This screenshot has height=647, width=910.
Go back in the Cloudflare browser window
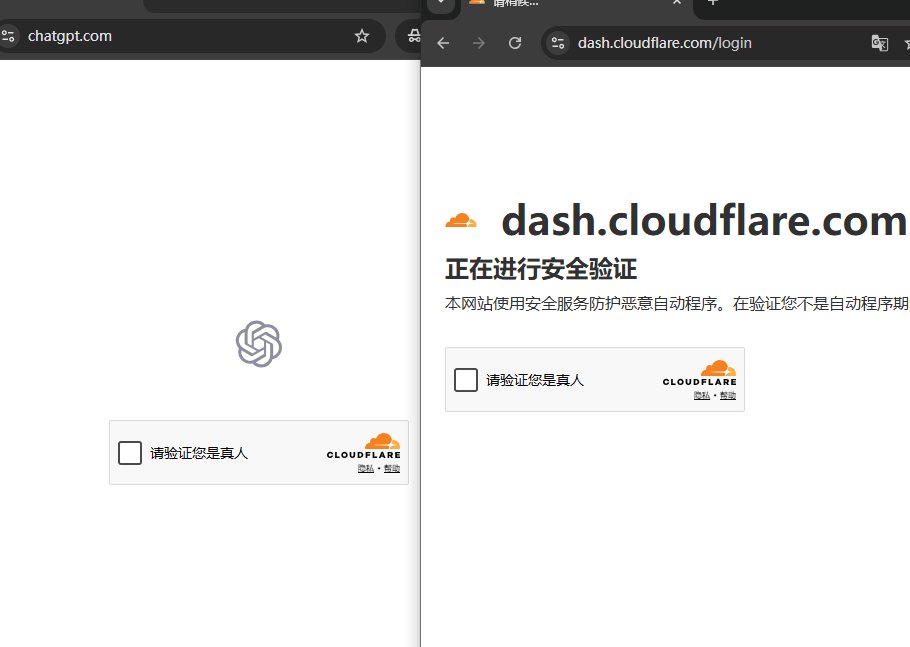pyautogui.click(x=443, y=43)
